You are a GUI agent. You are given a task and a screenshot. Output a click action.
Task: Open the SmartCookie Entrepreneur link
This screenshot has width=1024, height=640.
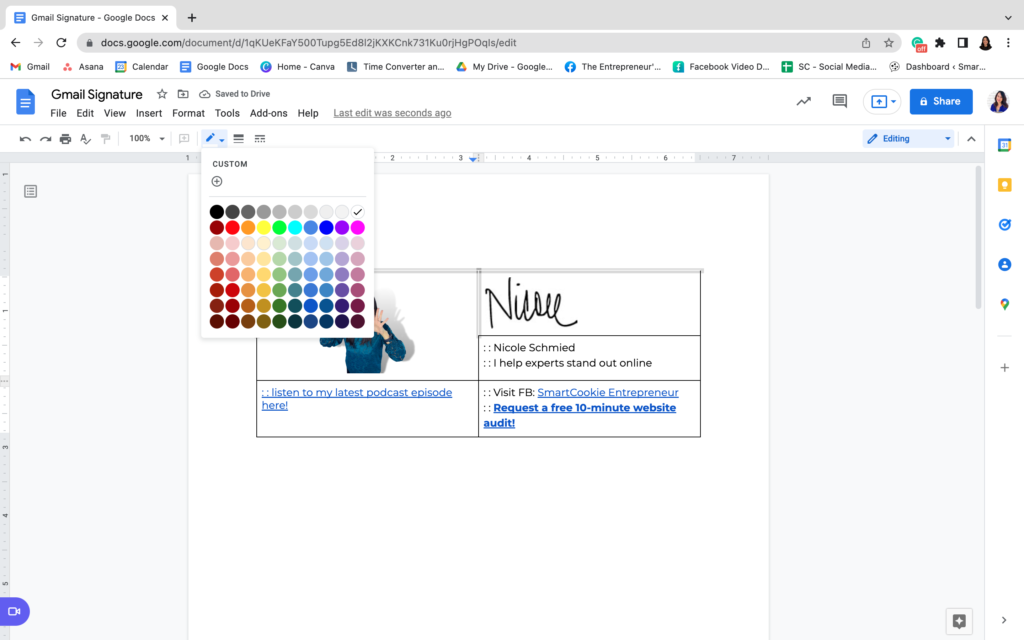point(607,392)
